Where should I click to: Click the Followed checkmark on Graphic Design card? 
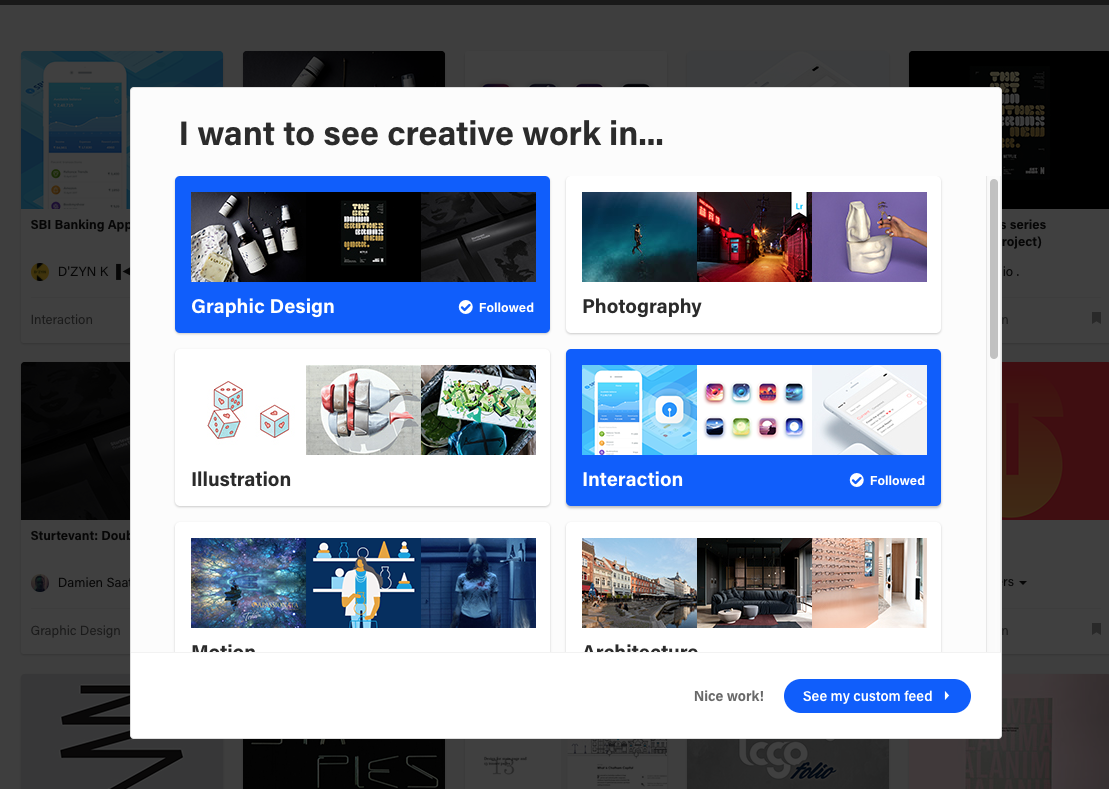tap(465, 307)
